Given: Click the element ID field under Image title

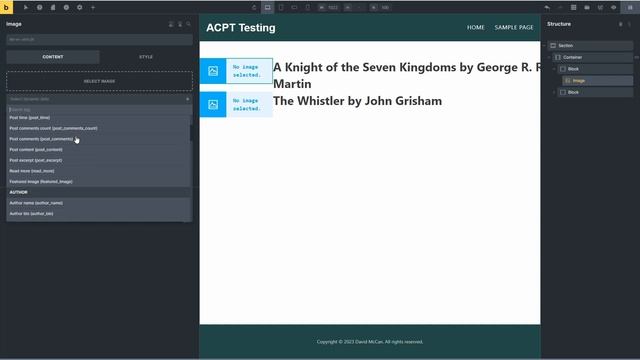Looking at the screenshot, I should point(100,40).
